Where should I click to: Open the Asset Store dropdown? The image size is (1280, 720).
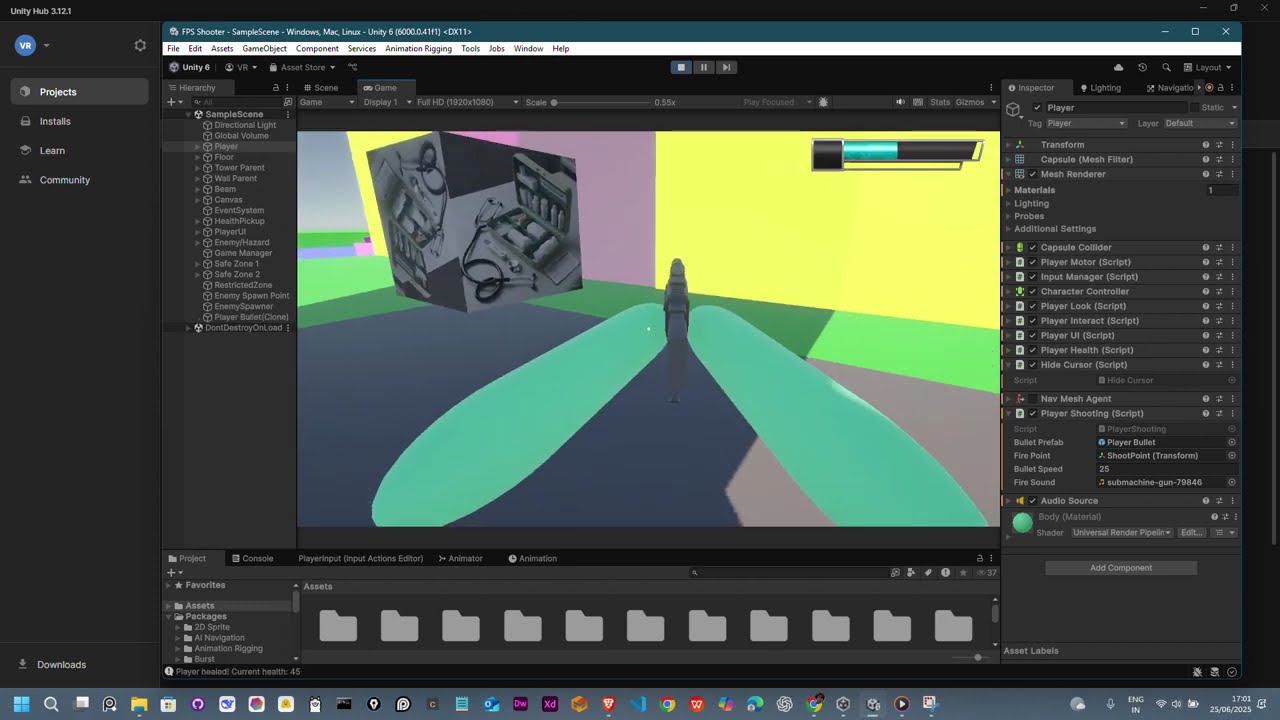click(x=303, y=67)
